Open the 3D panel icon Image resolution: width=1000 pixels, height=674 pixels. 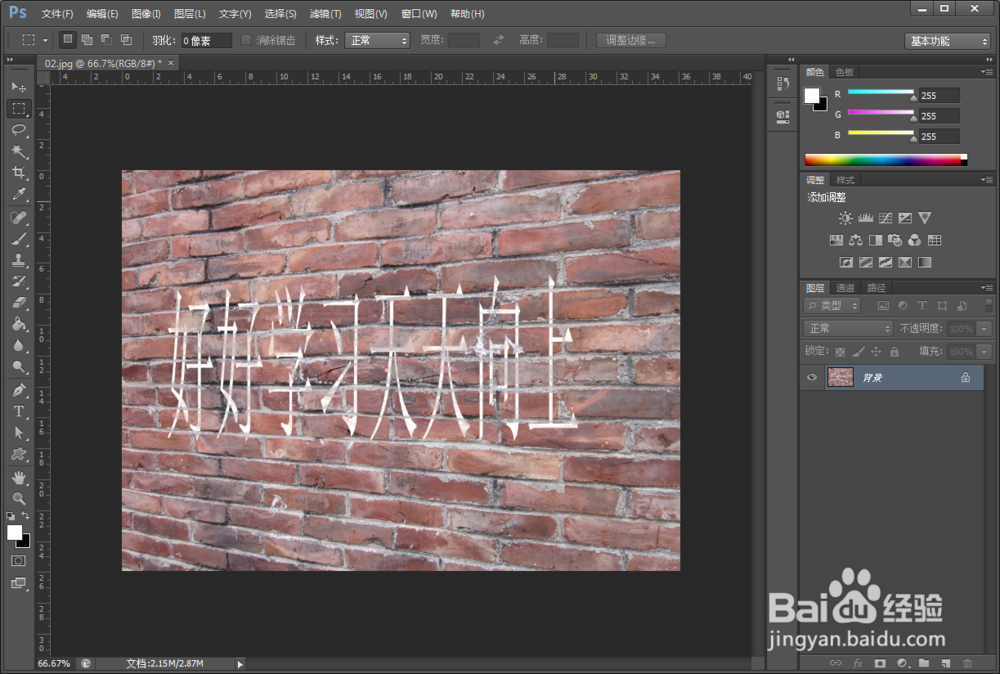tap(783, 116)
